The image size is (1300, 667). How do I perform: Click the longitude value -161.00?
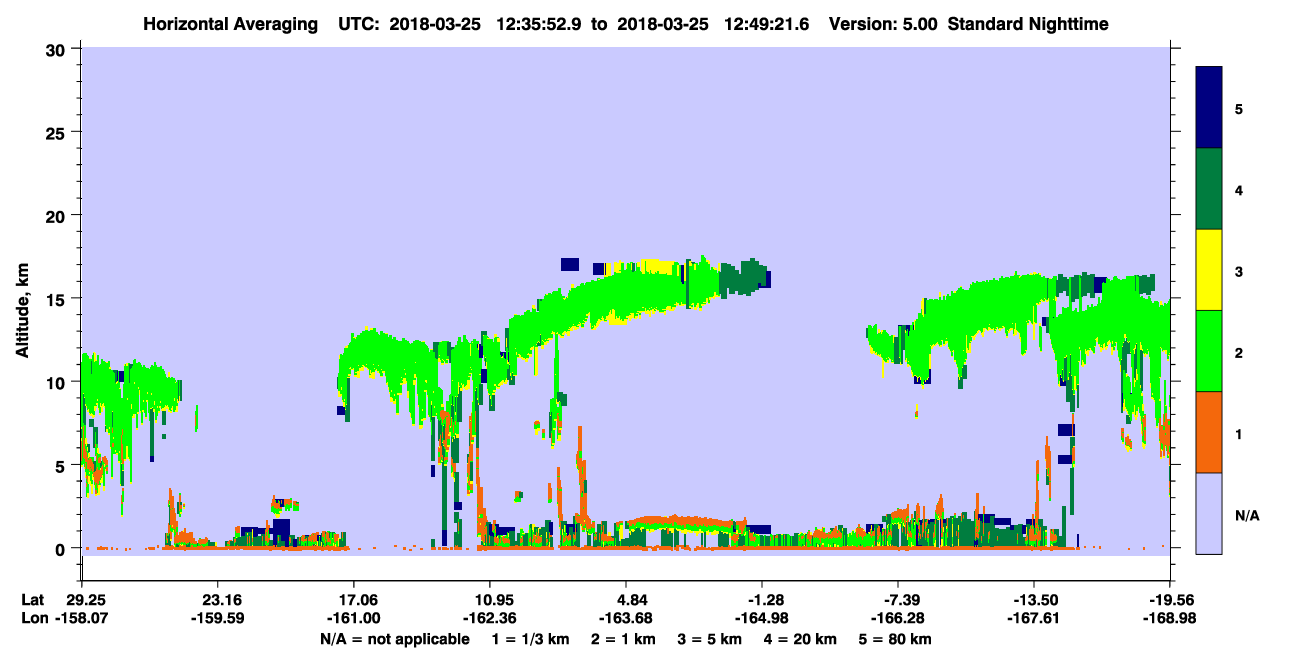[x=353, y=618]
